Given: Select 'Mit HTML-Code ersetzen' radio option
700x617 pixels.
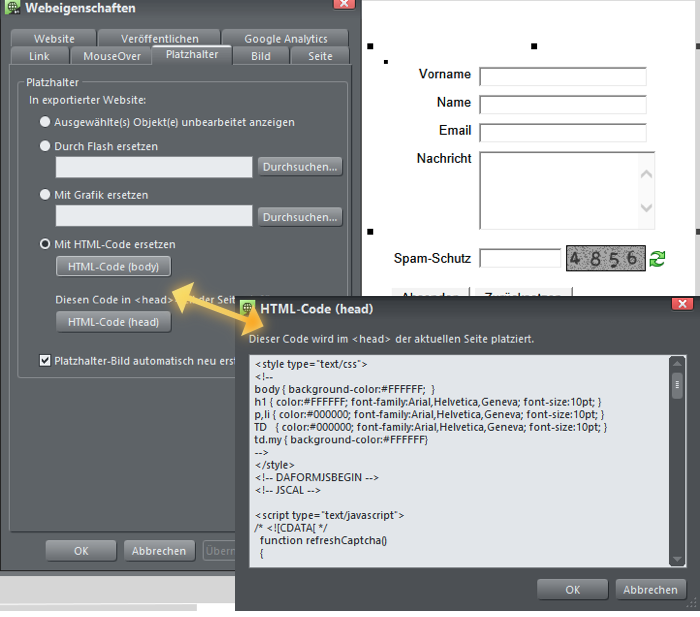Looking at the screenshot, I should coord(45,244).
